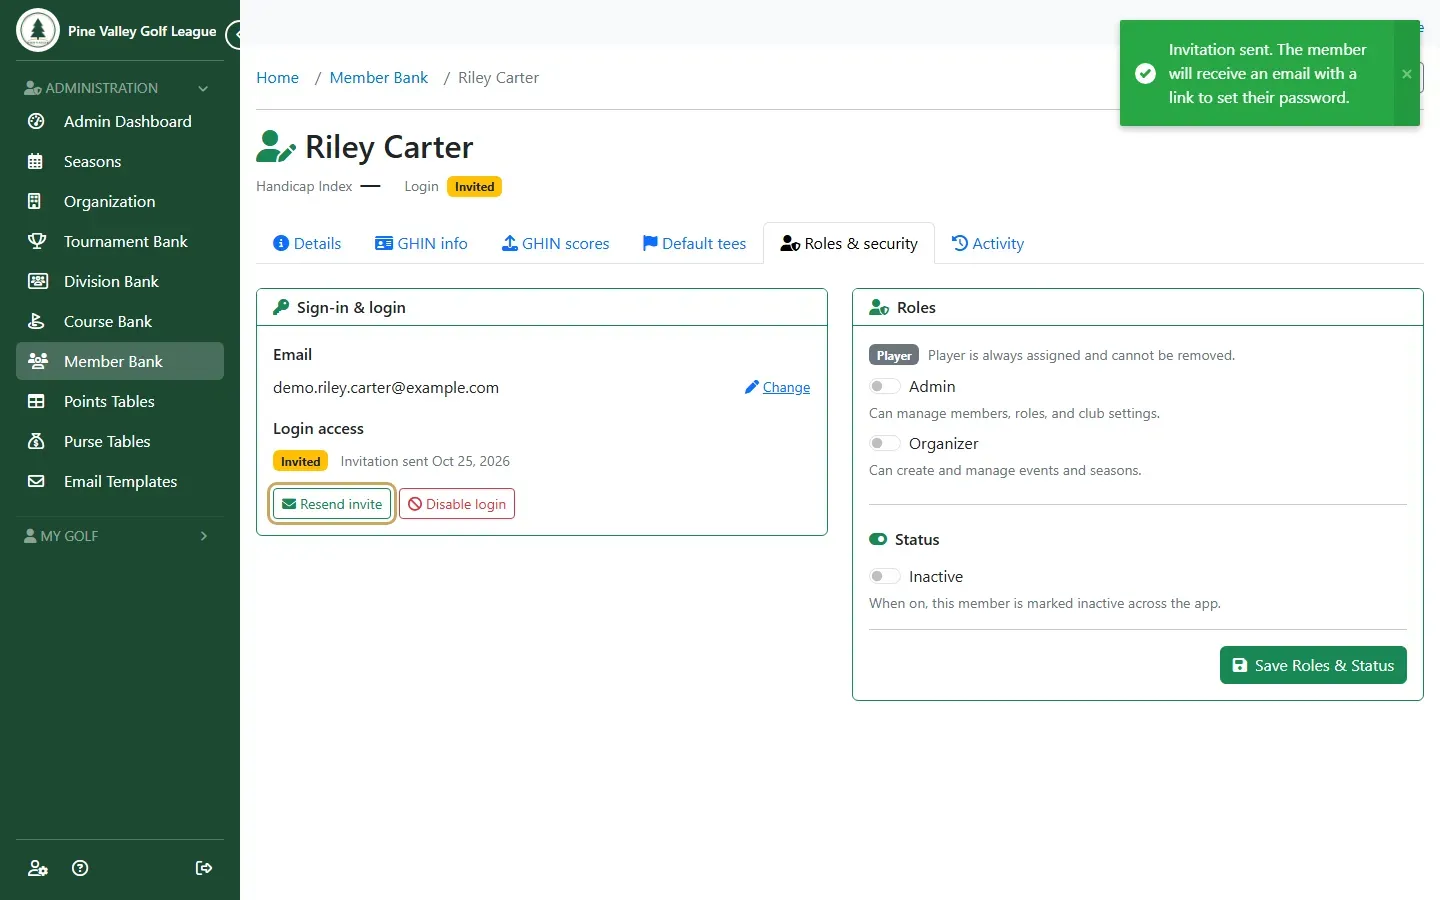Collapse the sidebar with the arrow button
The width and height of the screenshot is (1440, 900).
pyautogui.click(x=236, y=35)
